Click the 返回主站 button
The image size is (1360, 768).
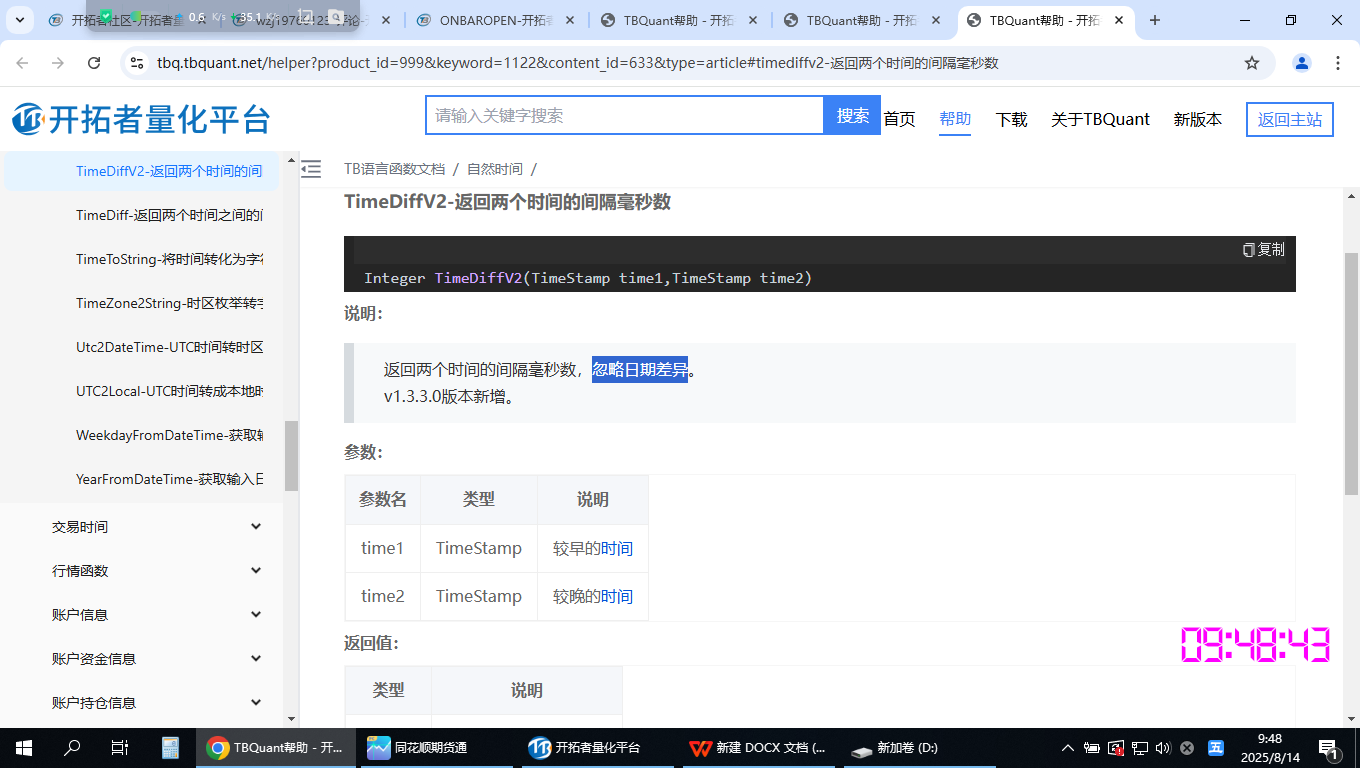1290,119
